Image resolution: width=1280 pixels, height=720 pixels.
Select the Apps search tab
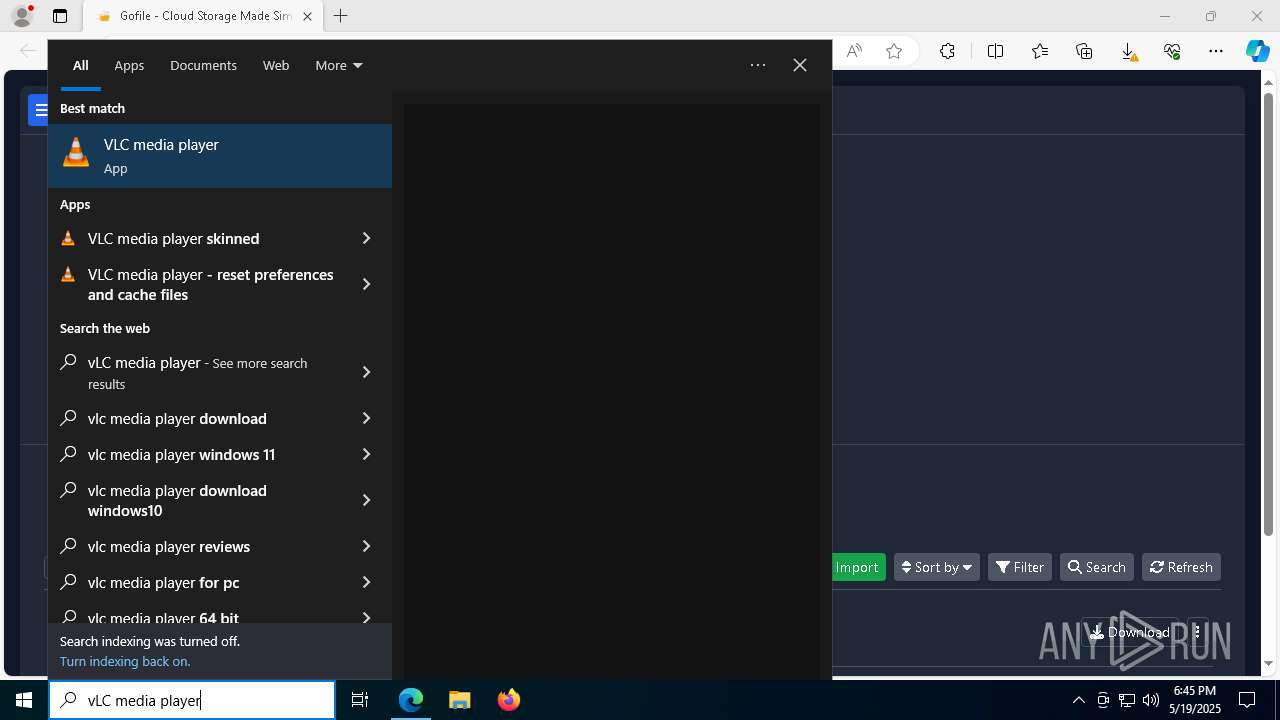(129, 65)
